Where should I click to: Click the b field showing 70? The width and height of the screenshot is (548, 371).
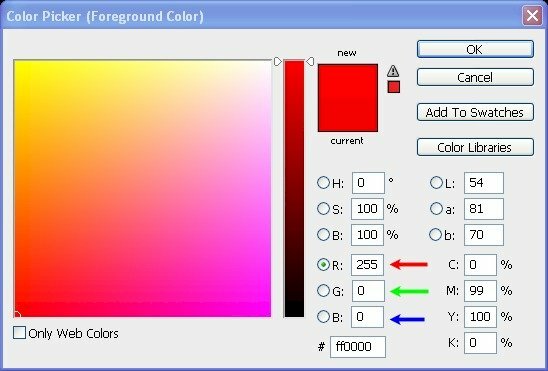pyautogui.click(x=484, y=235)
